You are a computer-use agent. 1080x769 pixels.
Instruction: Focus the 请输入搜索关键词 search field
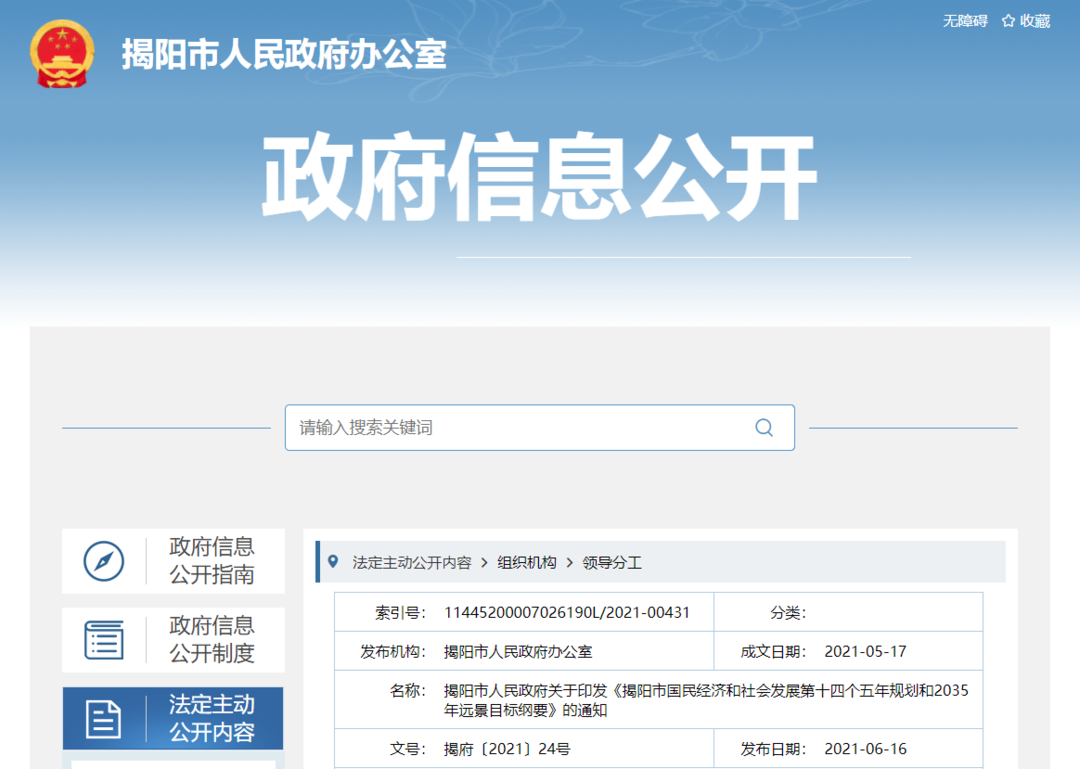point(540,427)
